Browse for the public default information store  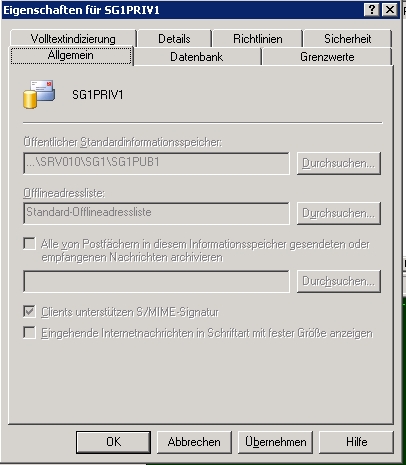339,163
